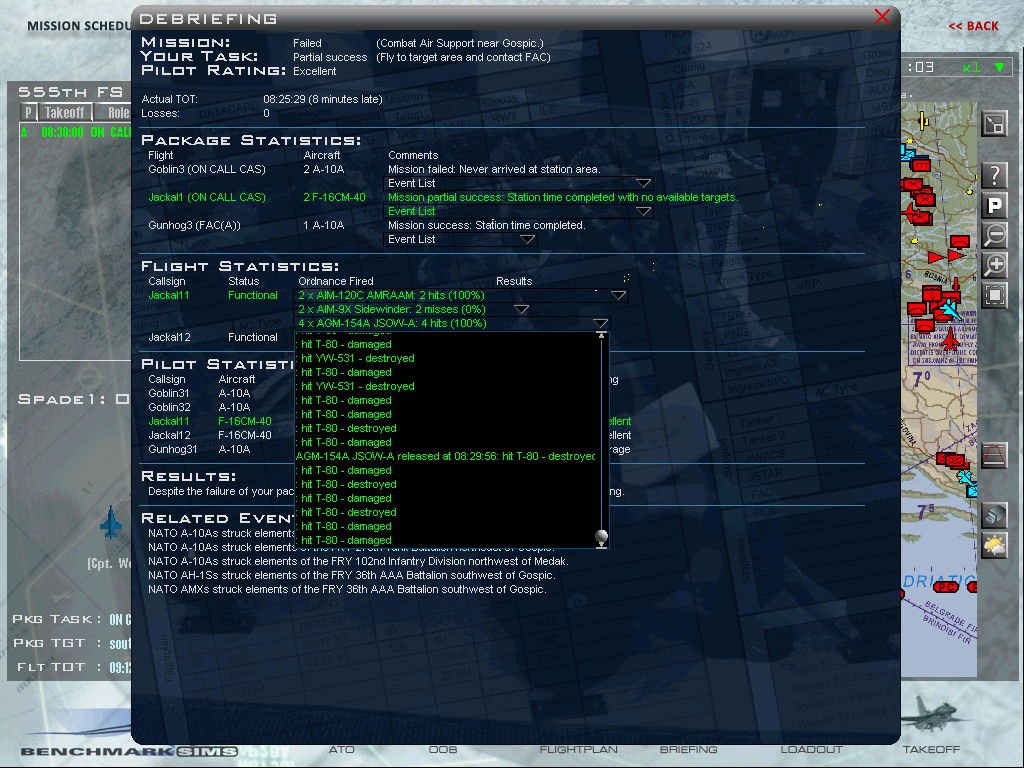Select flight Gunhog3 (FAC(A))
The image size is (1024, 768).
[194, 225]
